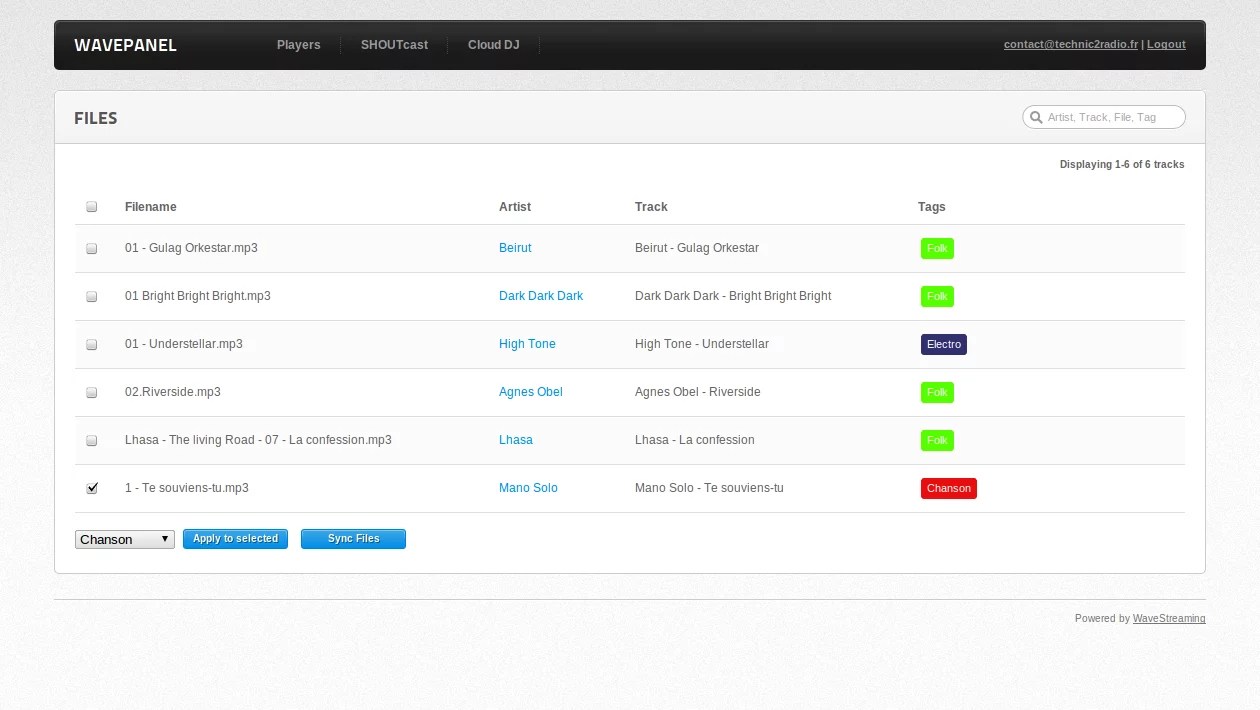Open the SHOUTcast menu
Image resolution: width=1260 pixels, height=710 pixels.
(394, 45)
